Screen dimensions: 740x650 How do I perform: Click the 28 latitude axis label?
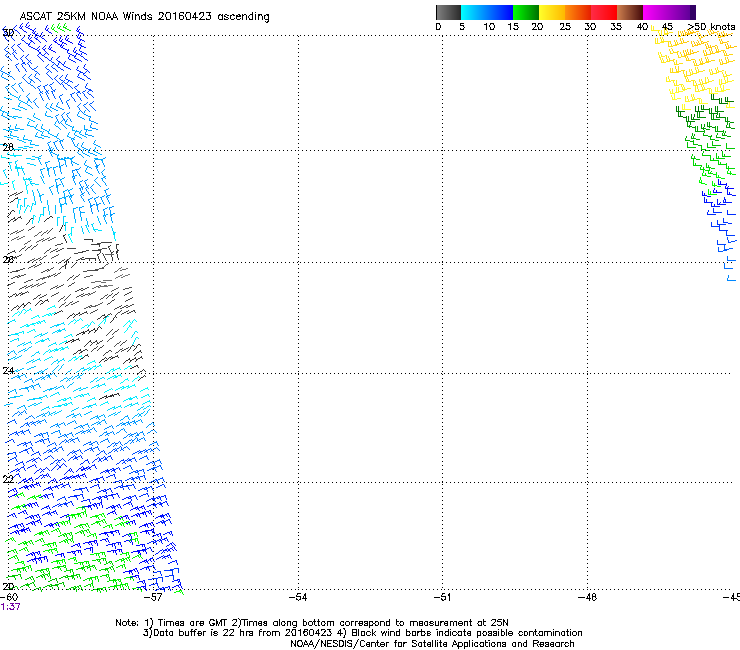coord(8,147)
